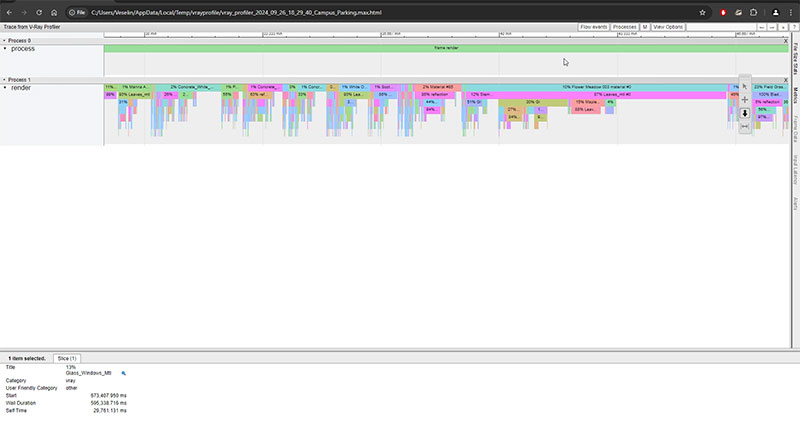
Task: Open the Processes dropdown
Action: click(x=624, y=27)
